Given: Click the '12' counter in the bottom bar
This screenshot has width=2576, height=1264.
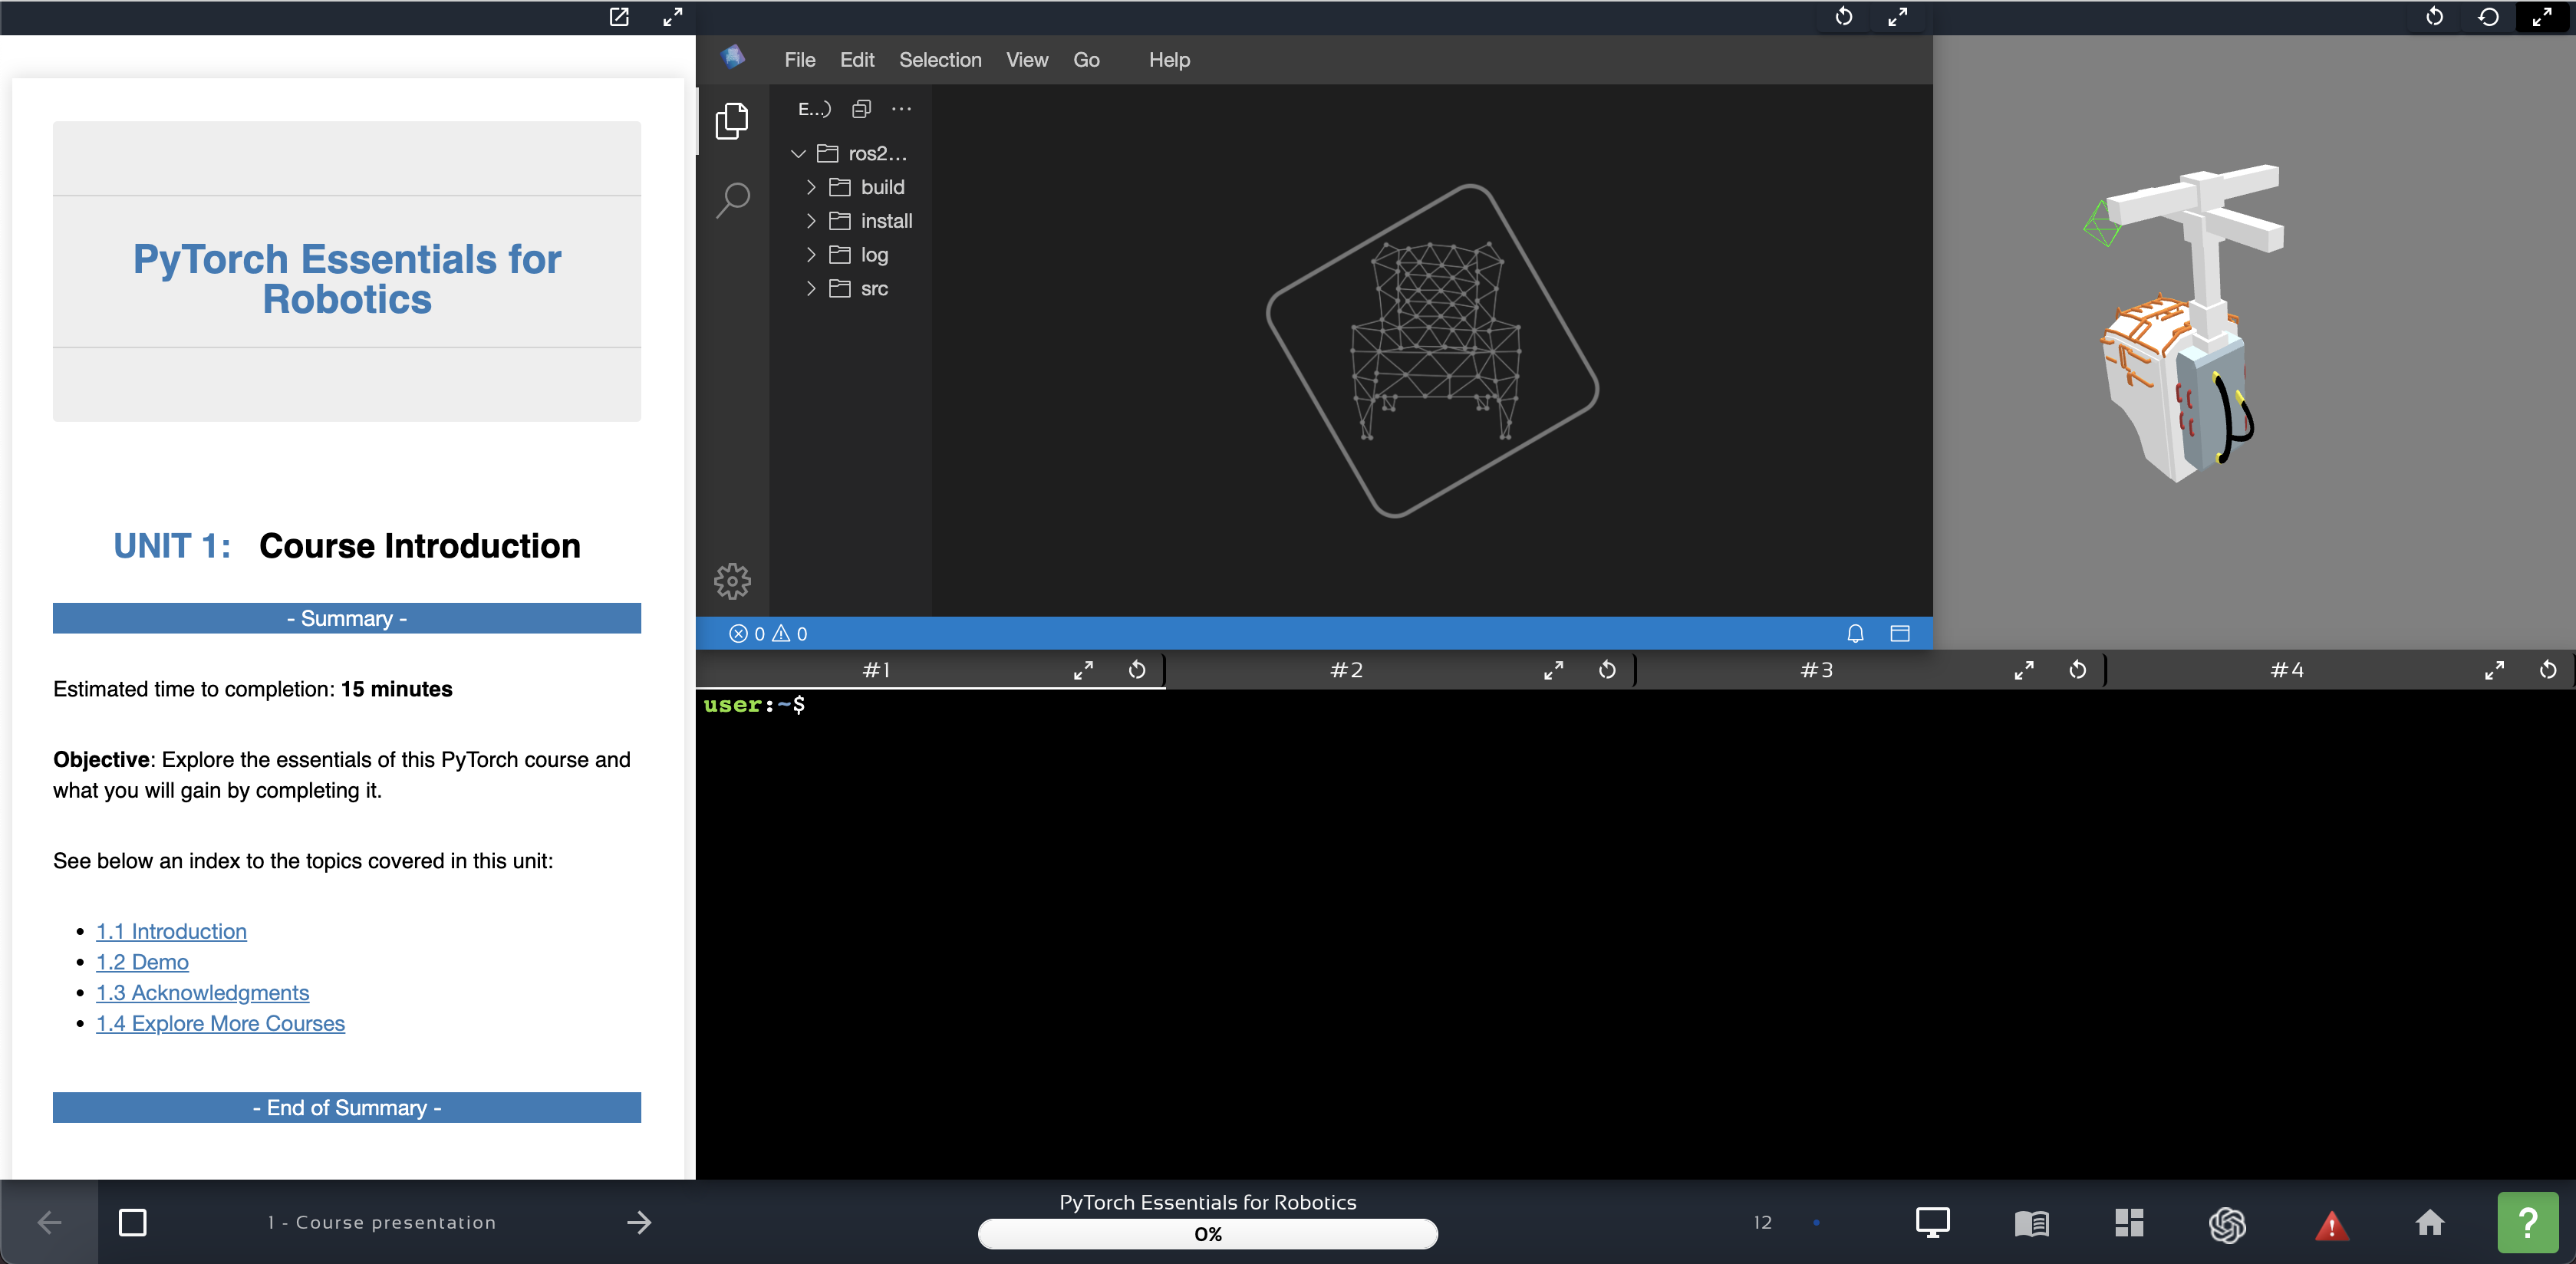Looking at the screenshot, I should click(x=1762, y=1222).
